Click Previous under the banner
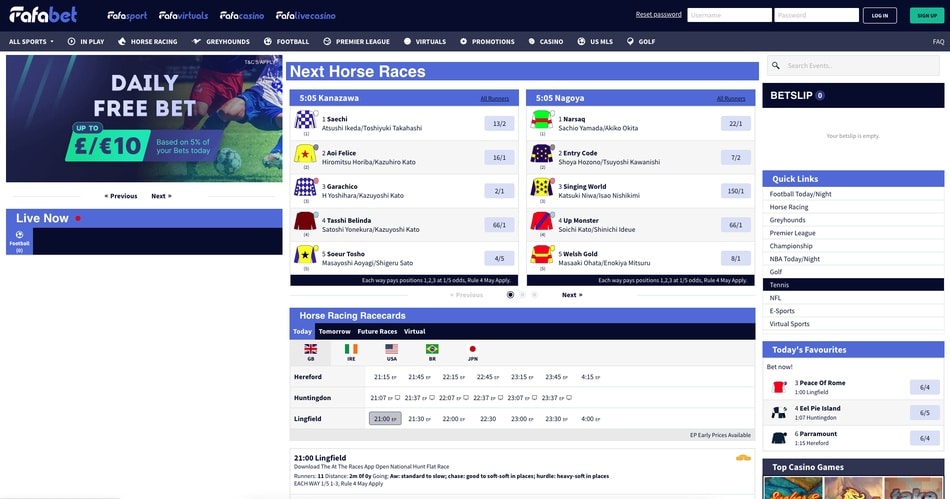The height and width of the screenshot is (499, 950). pos(121,196)
